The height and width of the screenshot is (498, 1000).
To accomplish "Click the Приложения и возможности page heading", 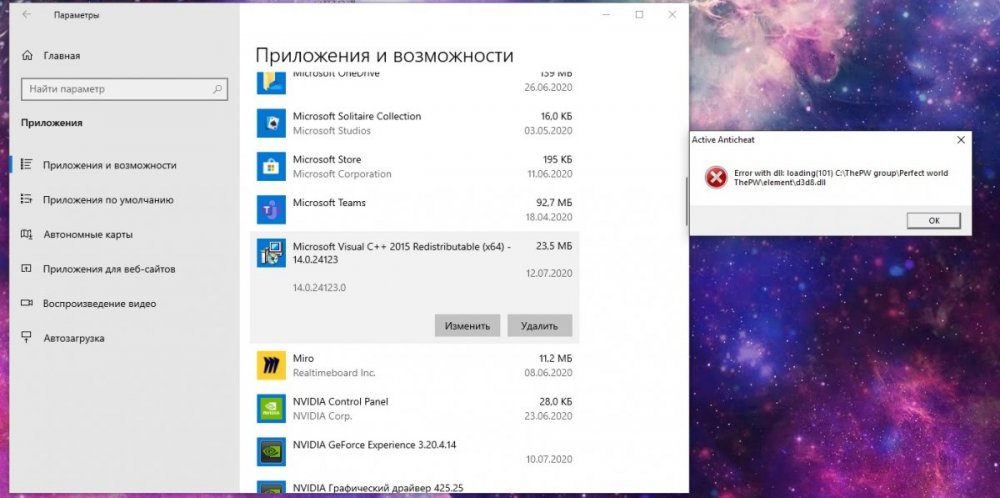I will 384,55.
